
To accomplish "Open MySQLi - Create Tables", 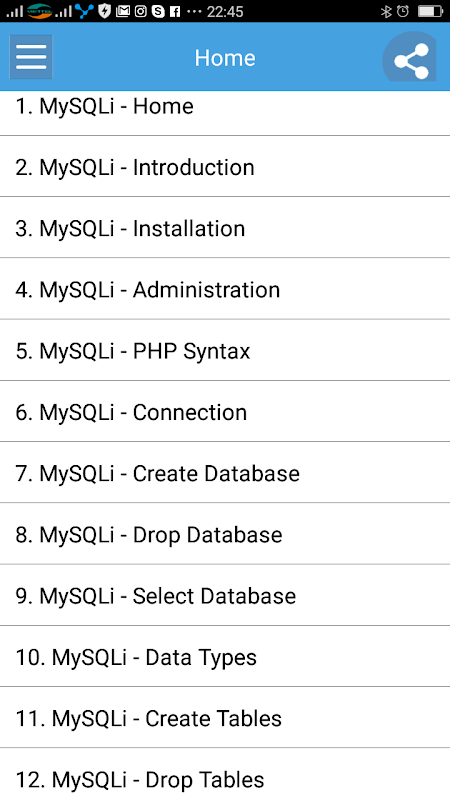I will [225, 718].
